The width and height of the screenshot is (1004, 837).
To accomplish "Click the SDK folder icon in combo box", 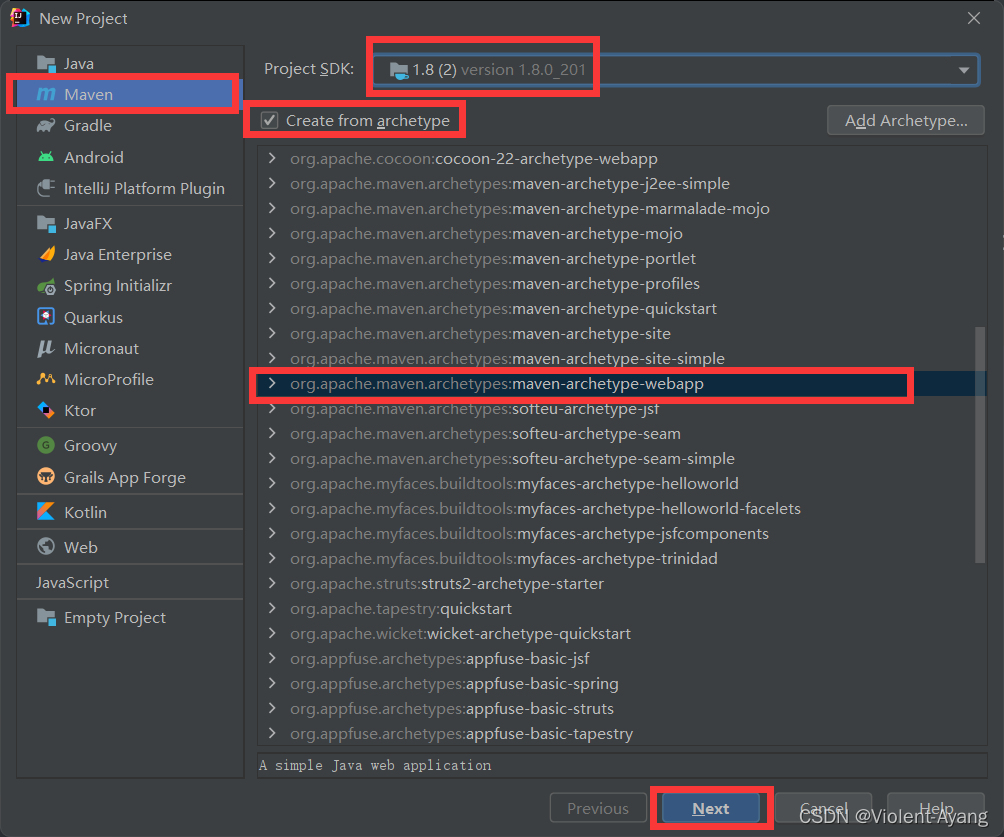I will tap(400, 70).
